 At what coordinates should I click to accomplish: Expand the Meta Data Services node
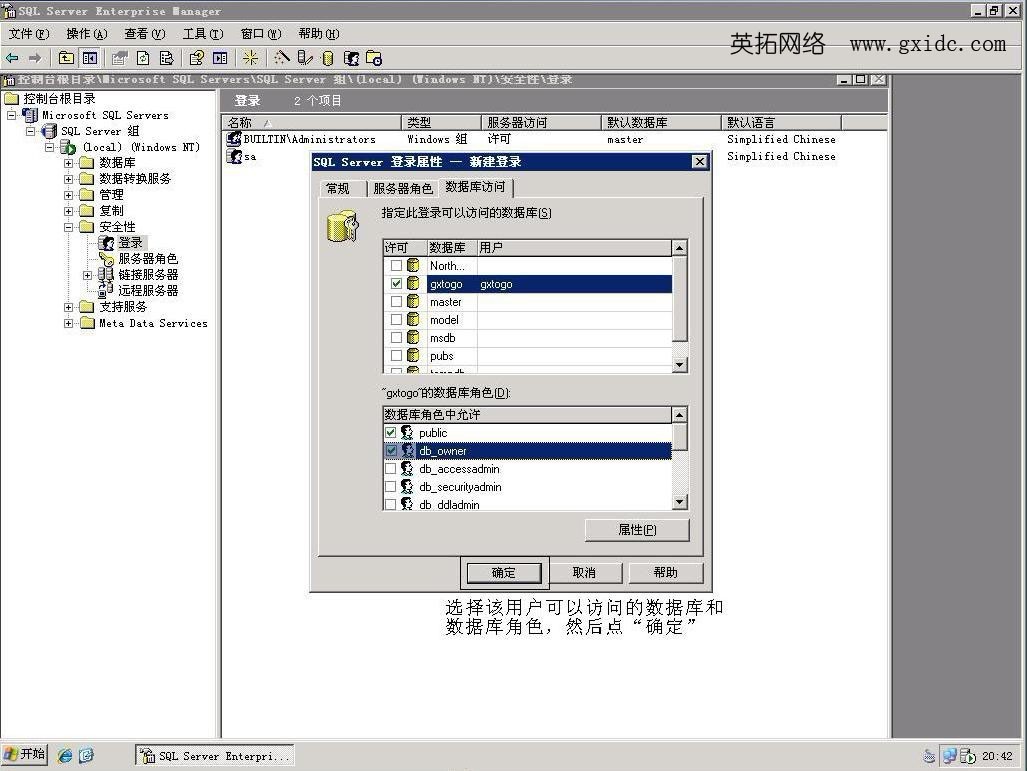point(69,323)
